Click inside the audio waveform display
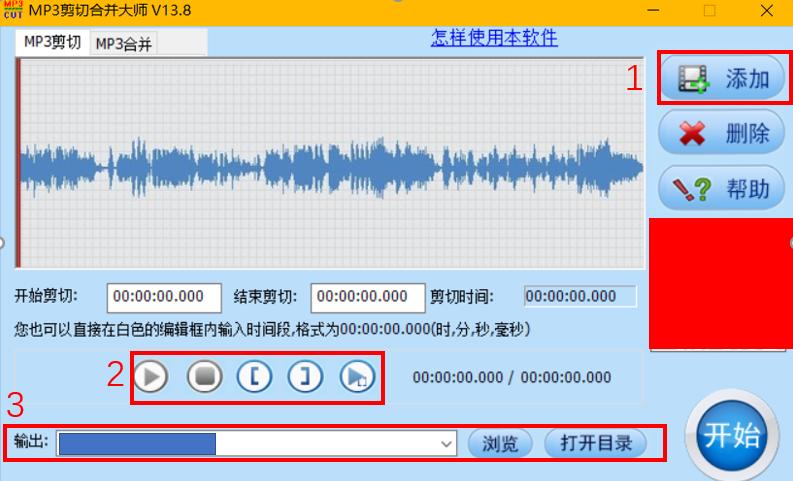Screen dimensions: 793x481 click(x=331, y=163)
